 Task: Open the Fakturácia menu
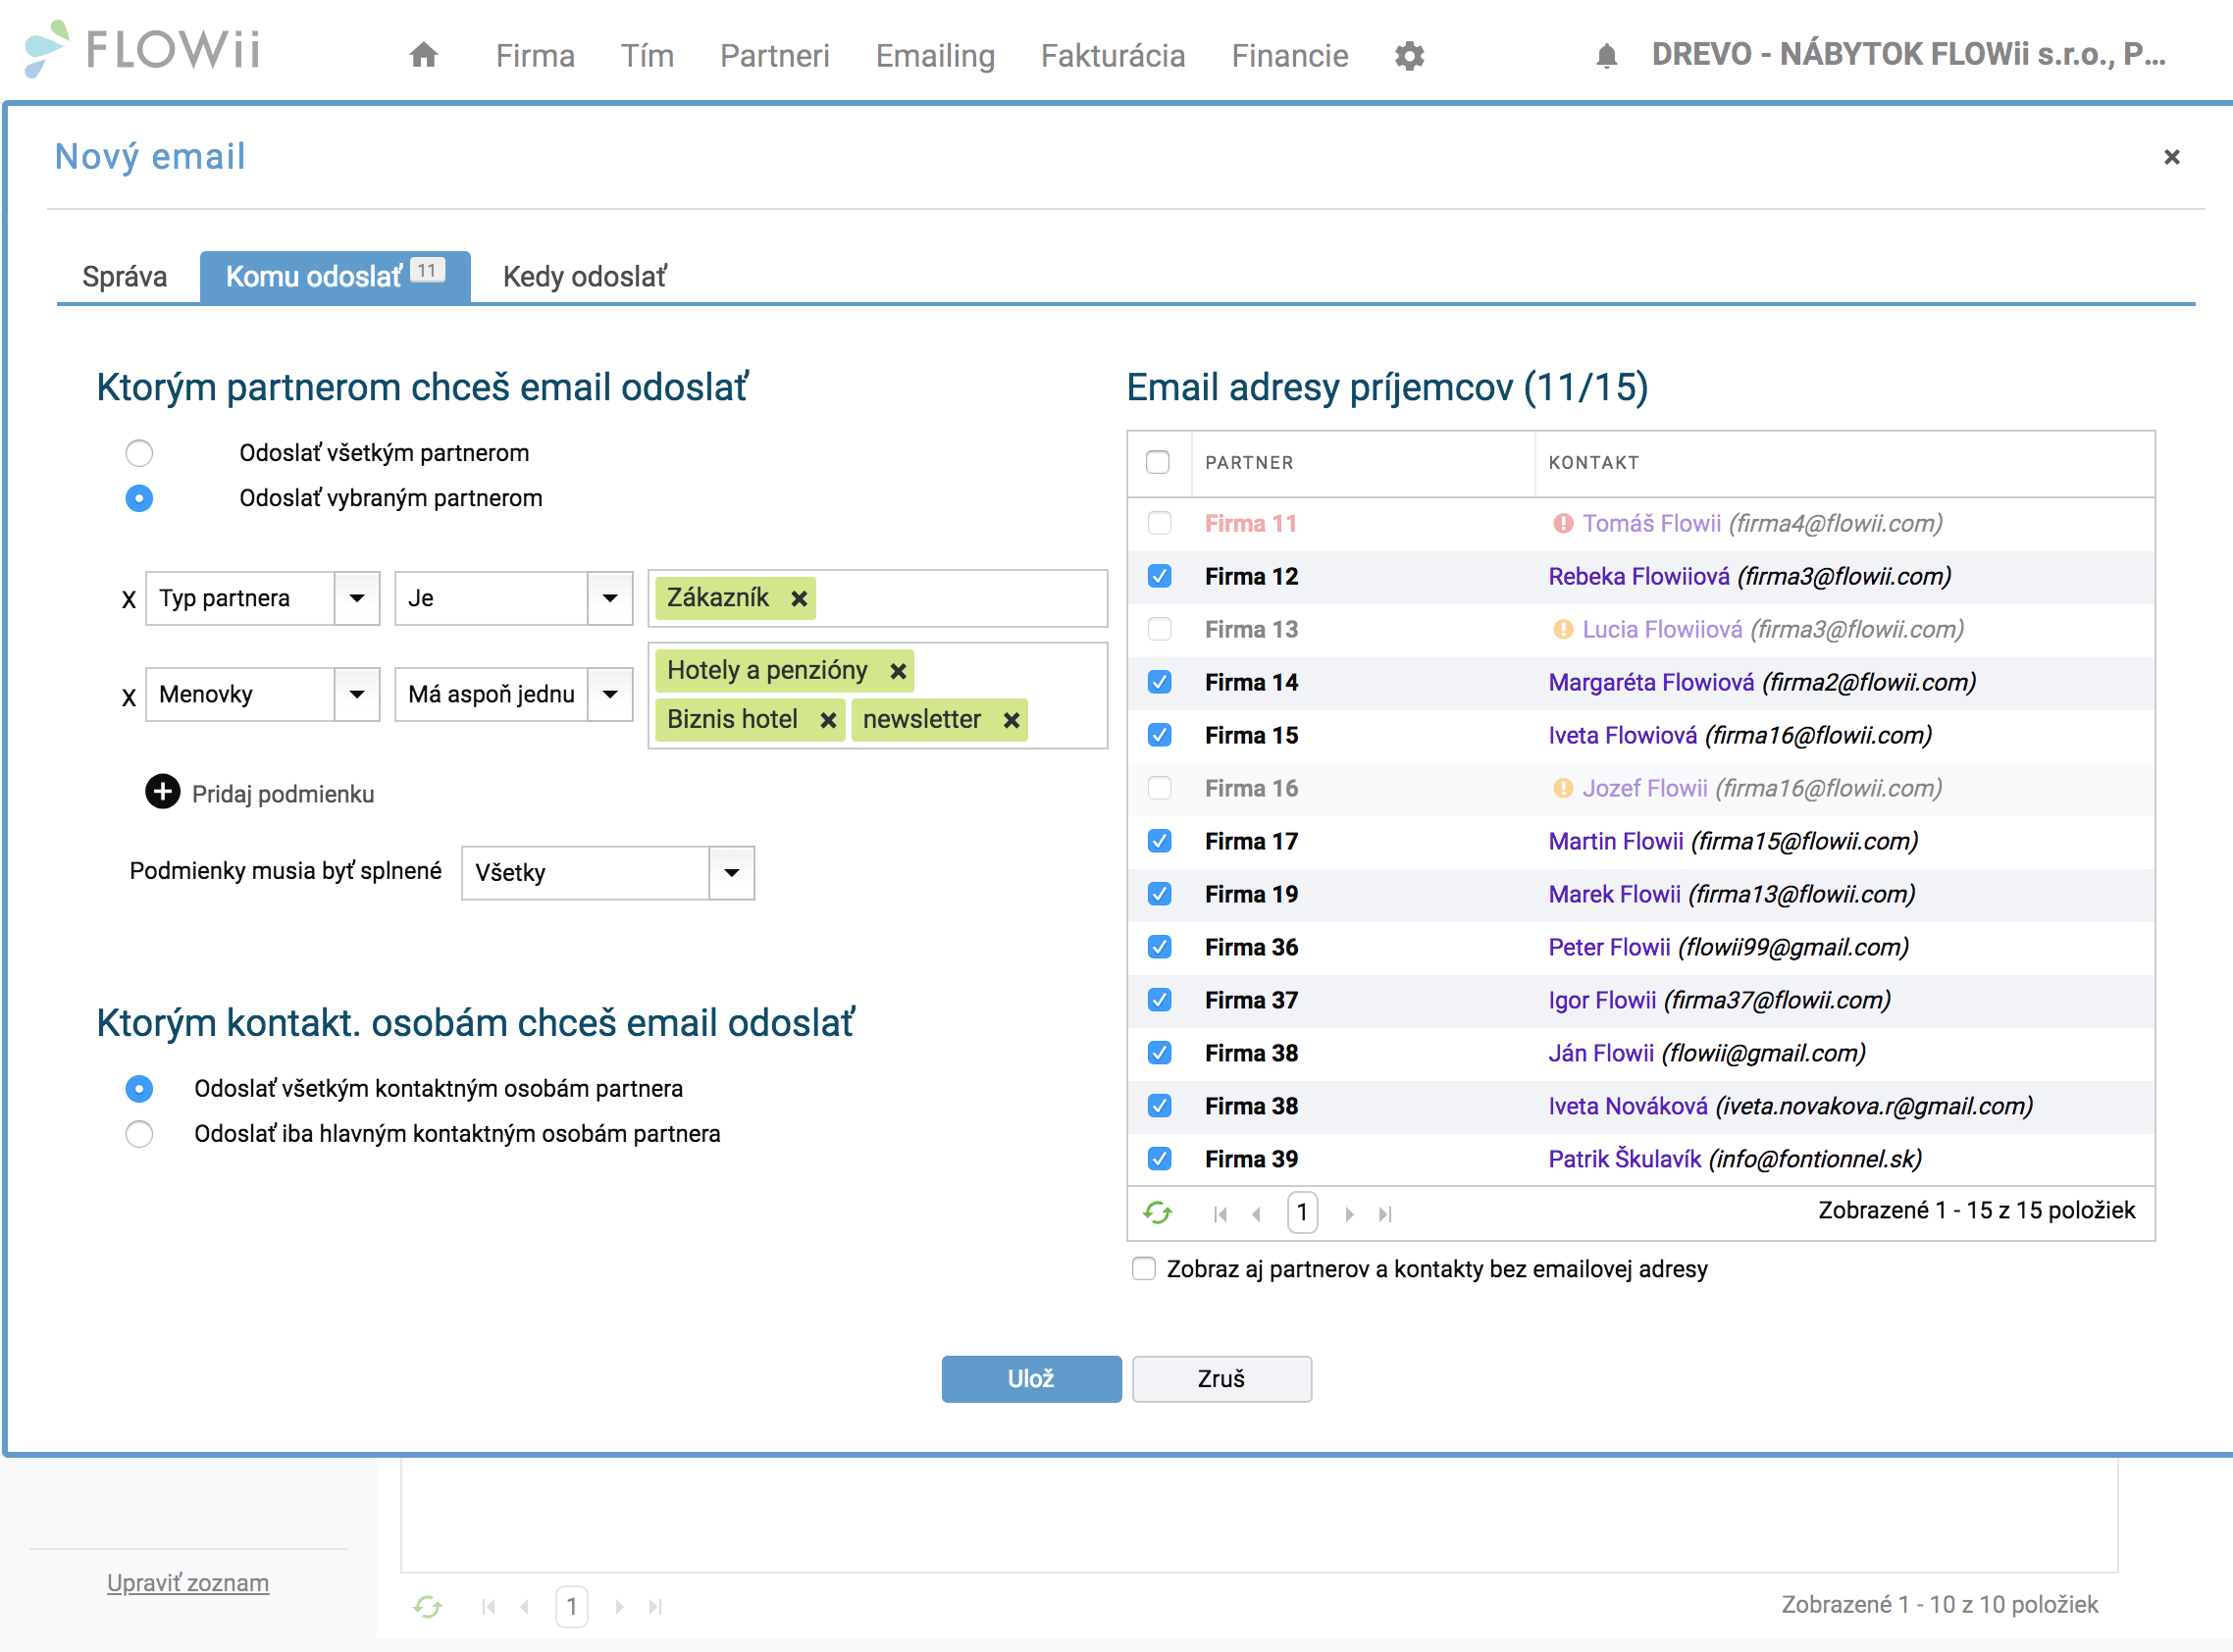coord(1113,56)
